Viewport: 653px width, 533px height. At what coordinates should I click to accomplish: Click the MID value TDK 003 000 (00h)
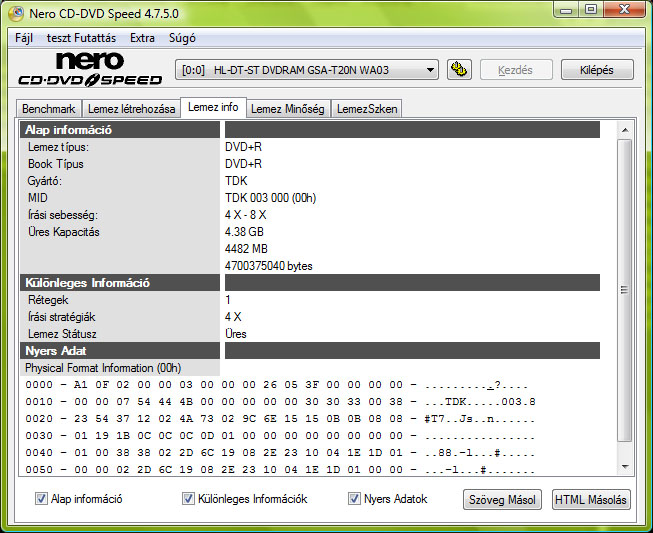[x=270, y=198]
